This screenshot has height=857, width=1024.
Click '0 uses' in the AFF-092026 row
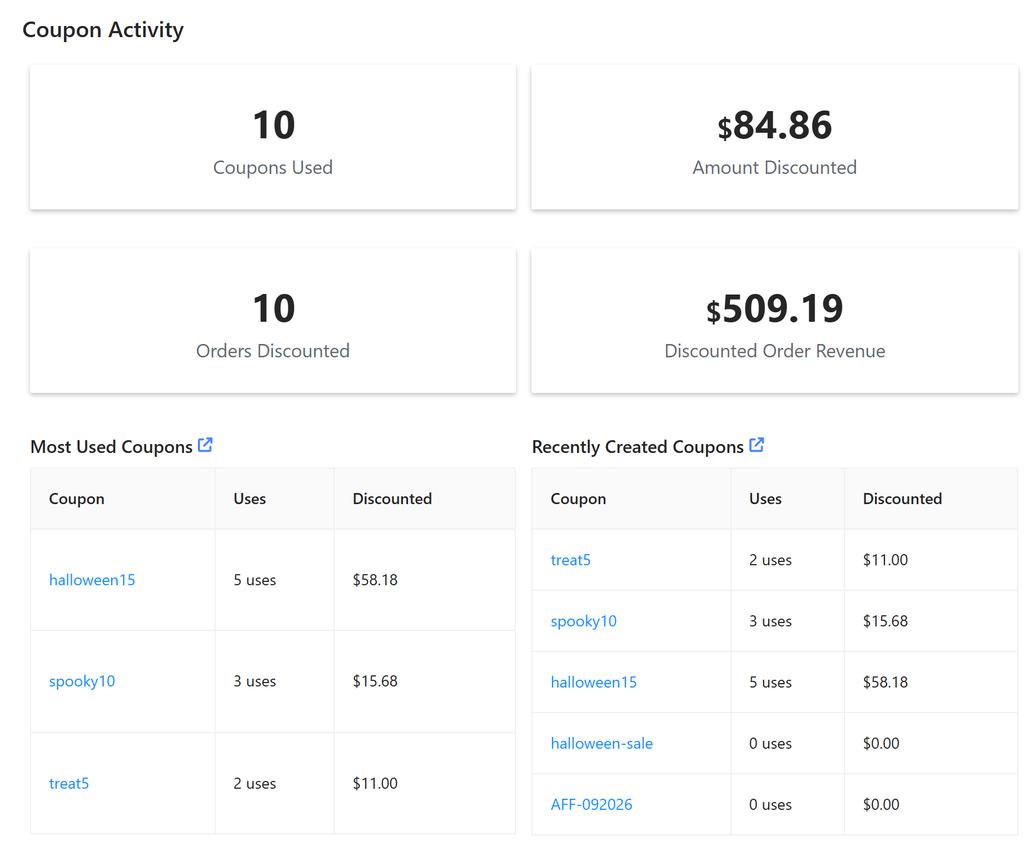click(x=771, y=805)
